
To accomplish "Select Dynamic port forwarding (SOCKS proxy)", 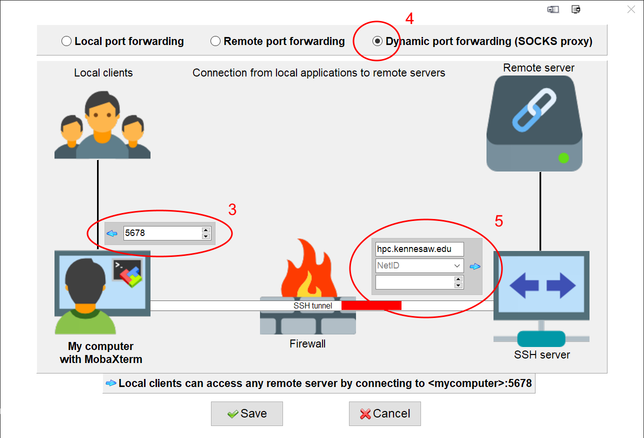I will [377, 42].
